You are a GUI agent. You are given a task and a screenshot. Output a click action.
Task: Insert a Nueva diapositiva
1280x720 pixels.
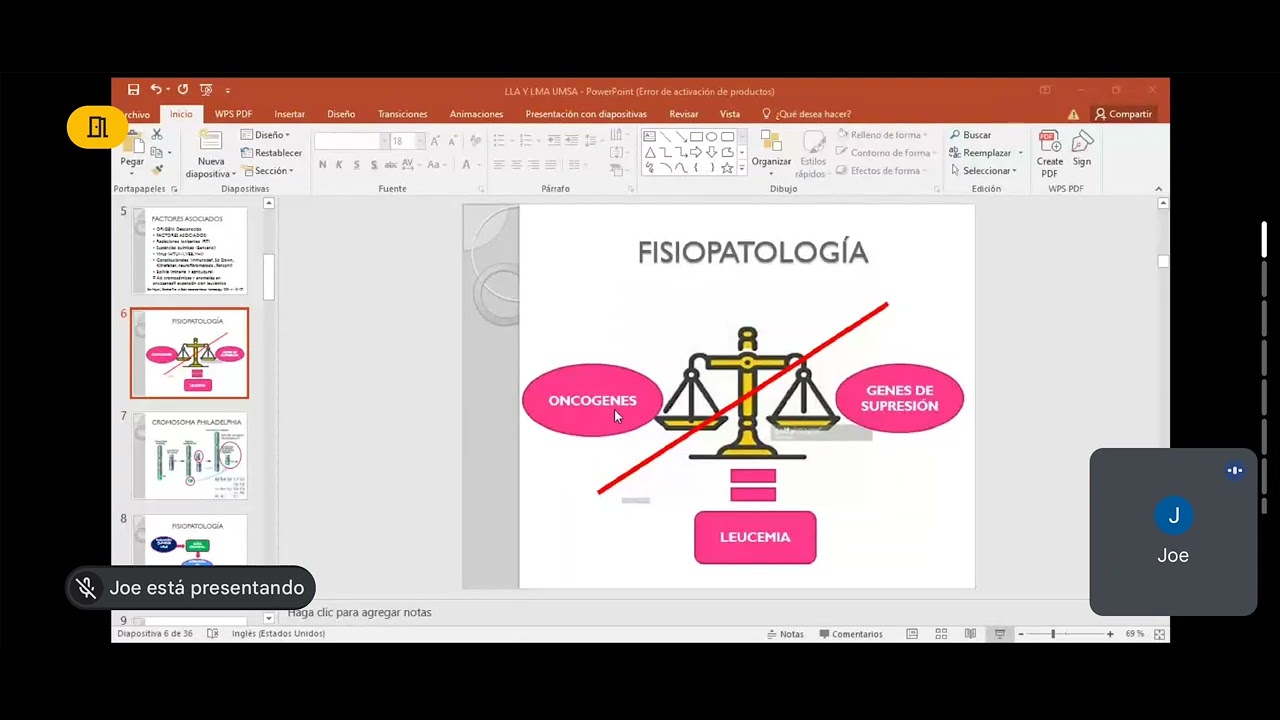210,155
